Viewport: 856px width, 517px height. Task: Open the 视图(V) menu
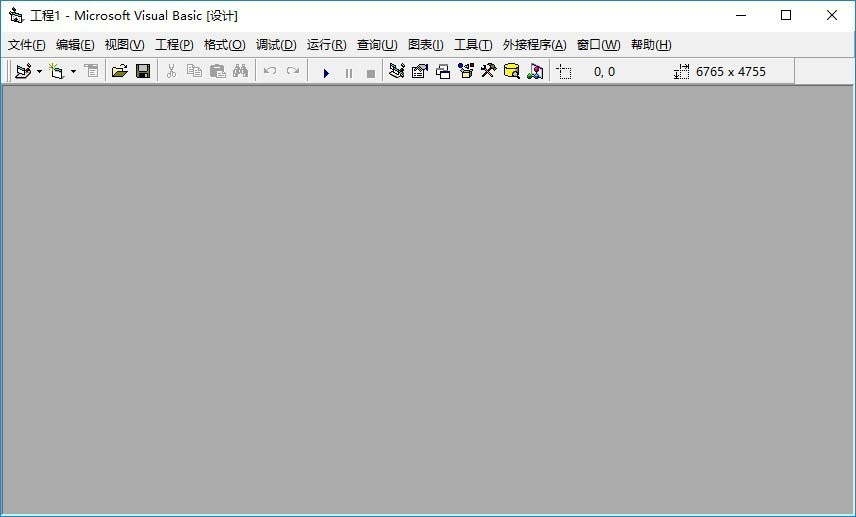coord(124,45)
